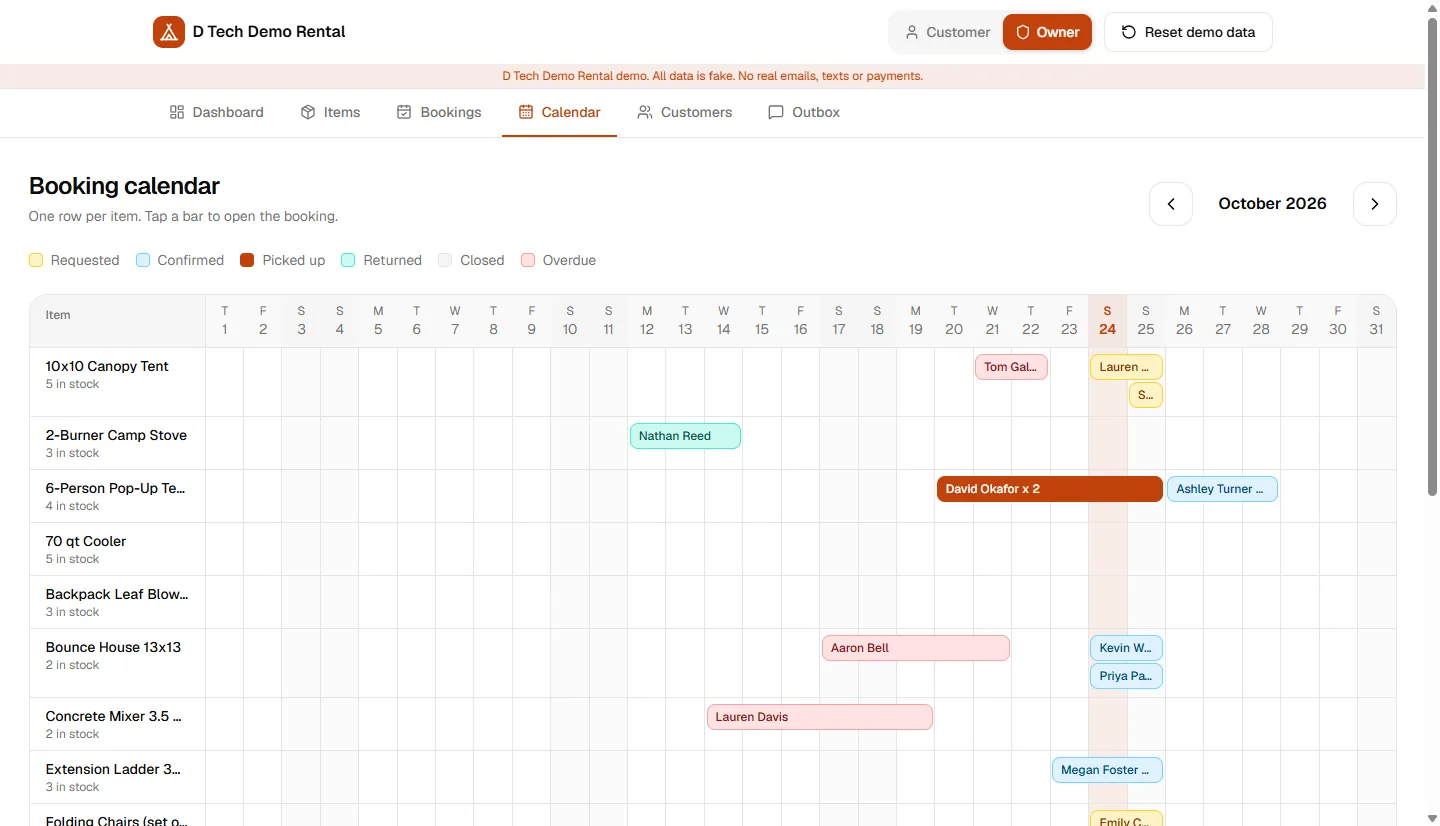Click the Calendar tab's calendar icon
Screen dimensions: 1440x826
tap(526, 112)
